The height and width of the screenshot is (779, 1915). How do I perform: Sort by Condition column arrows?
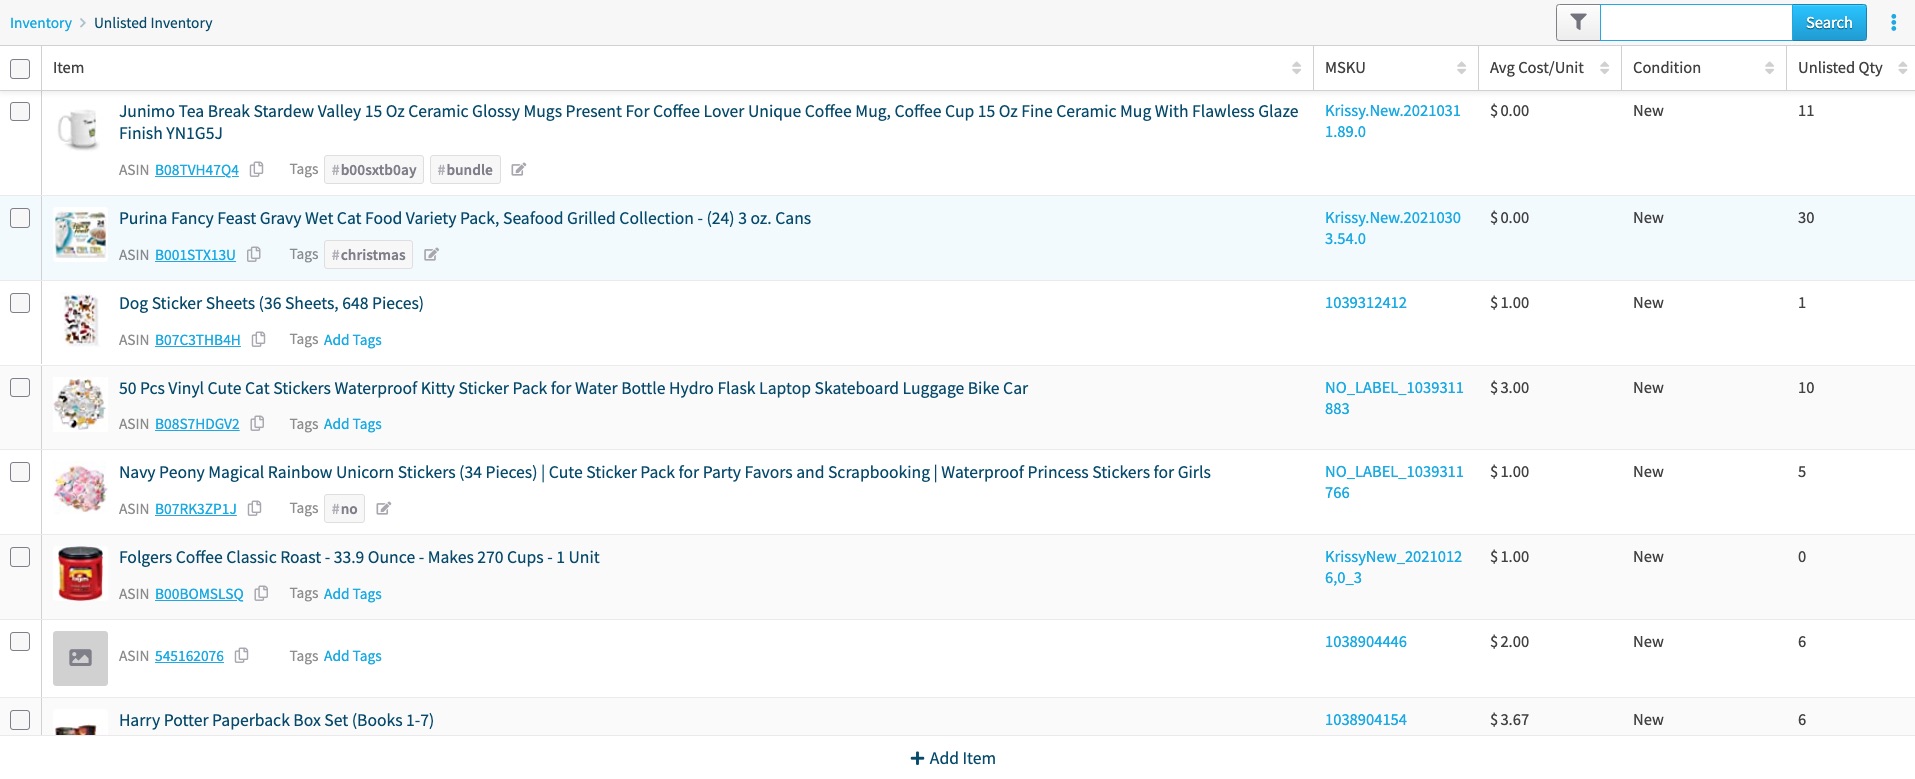[x=1769, y=68]
